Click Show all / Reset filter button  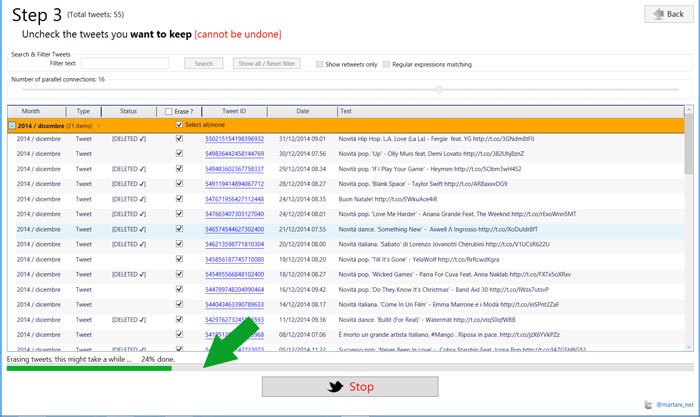click(267, 64)
